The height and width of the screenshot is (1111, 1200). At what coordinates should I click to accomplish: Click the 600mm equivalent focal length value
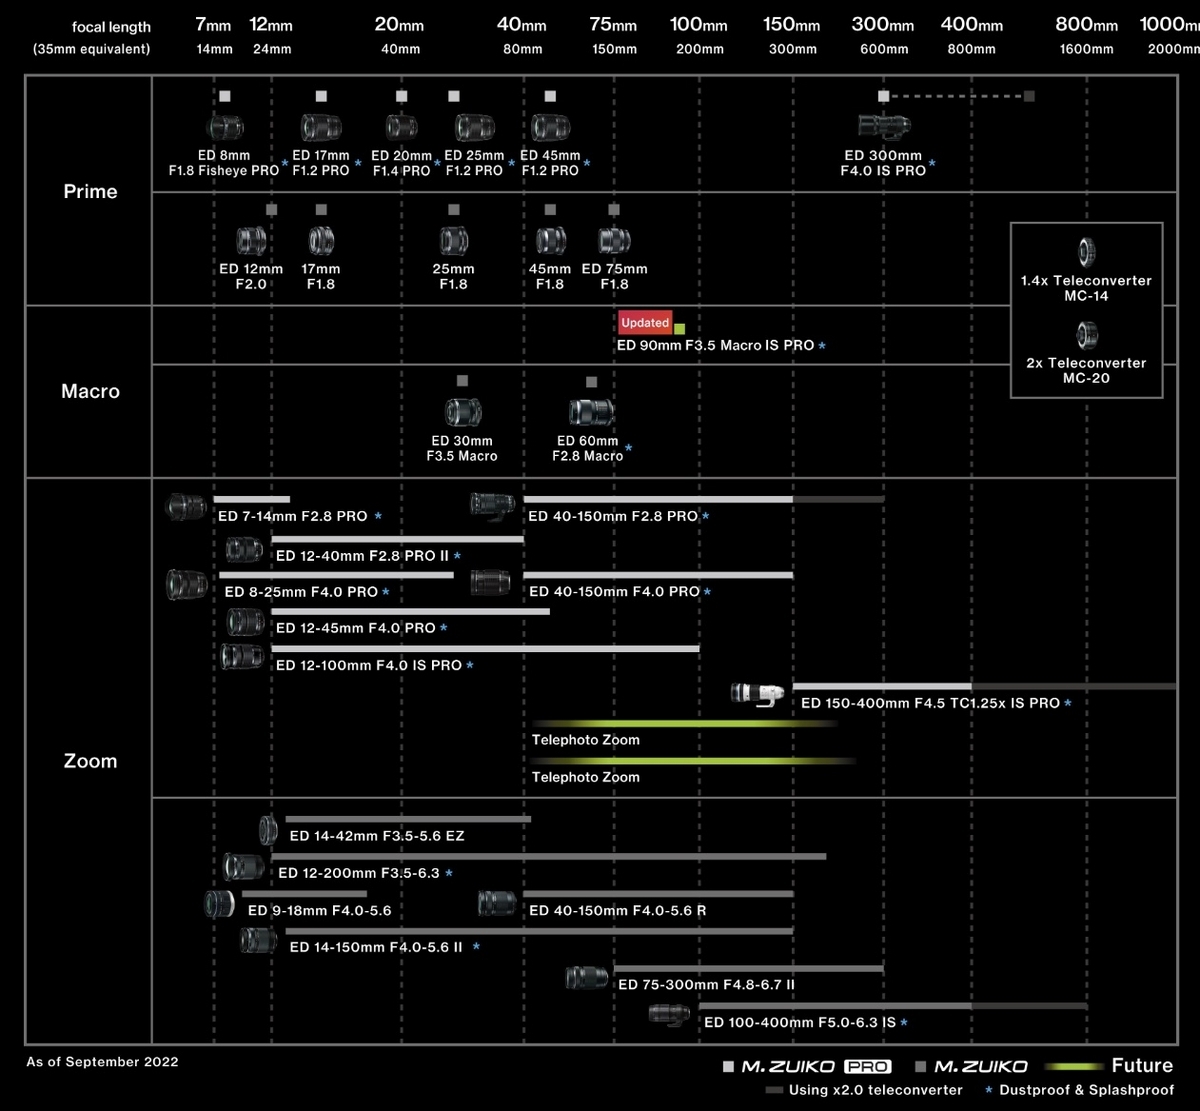point(884,49)
